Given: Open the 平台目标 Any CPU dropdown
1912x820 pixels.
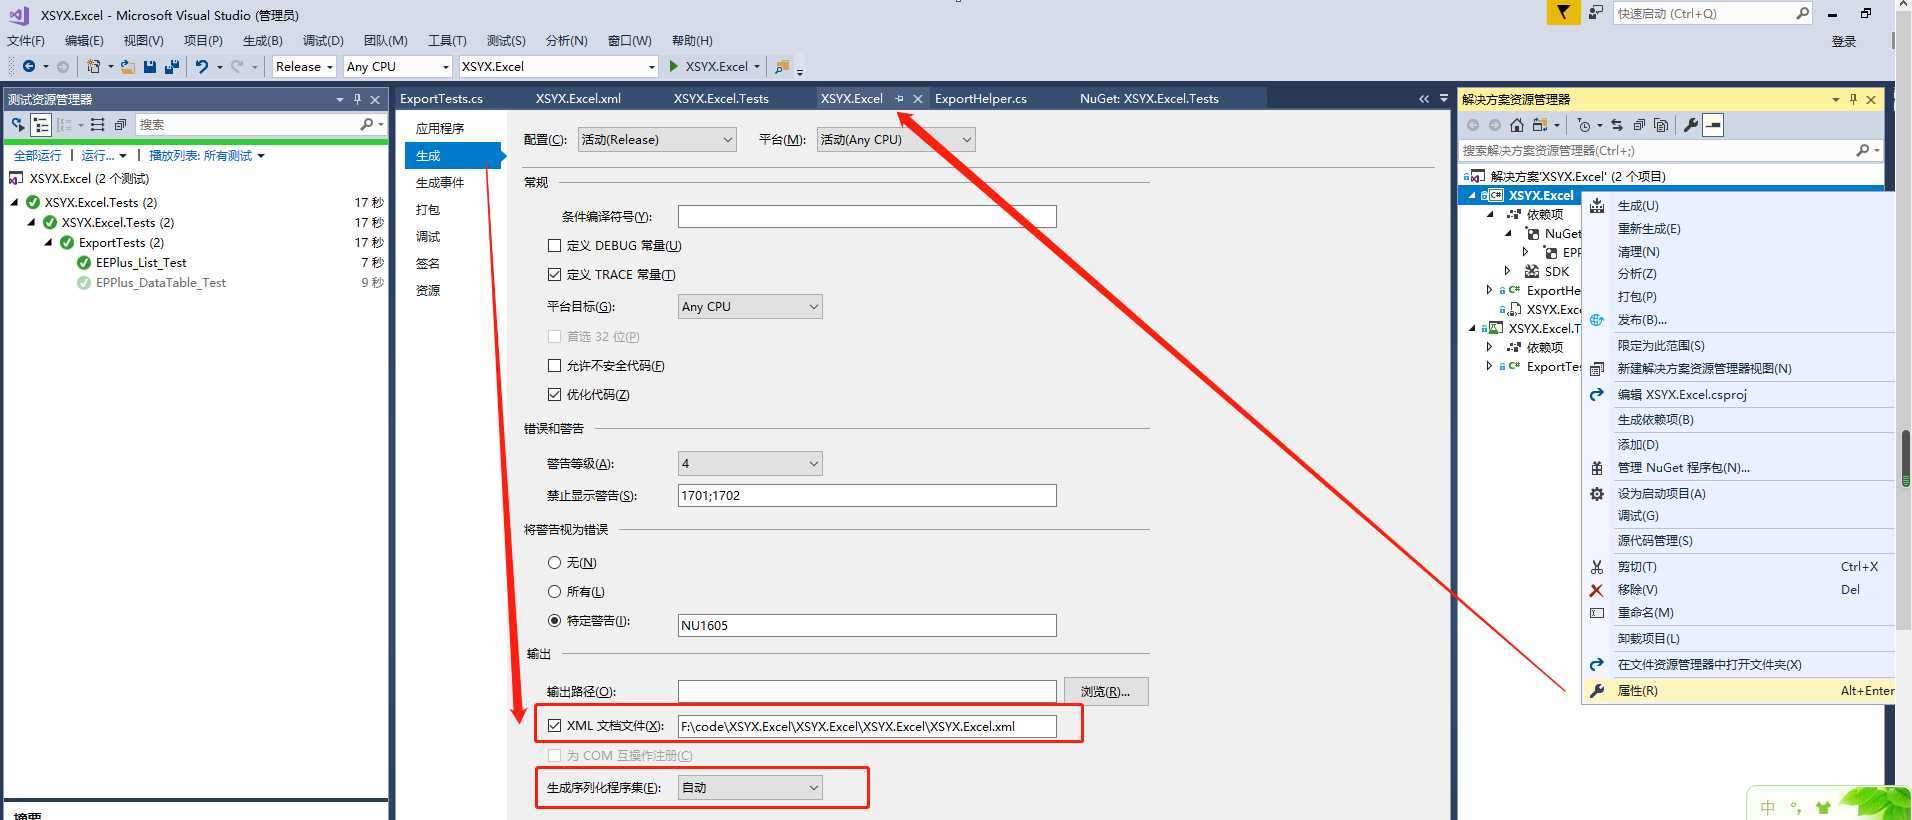Looking at the screenshot, I should click(x=750, y=306).
